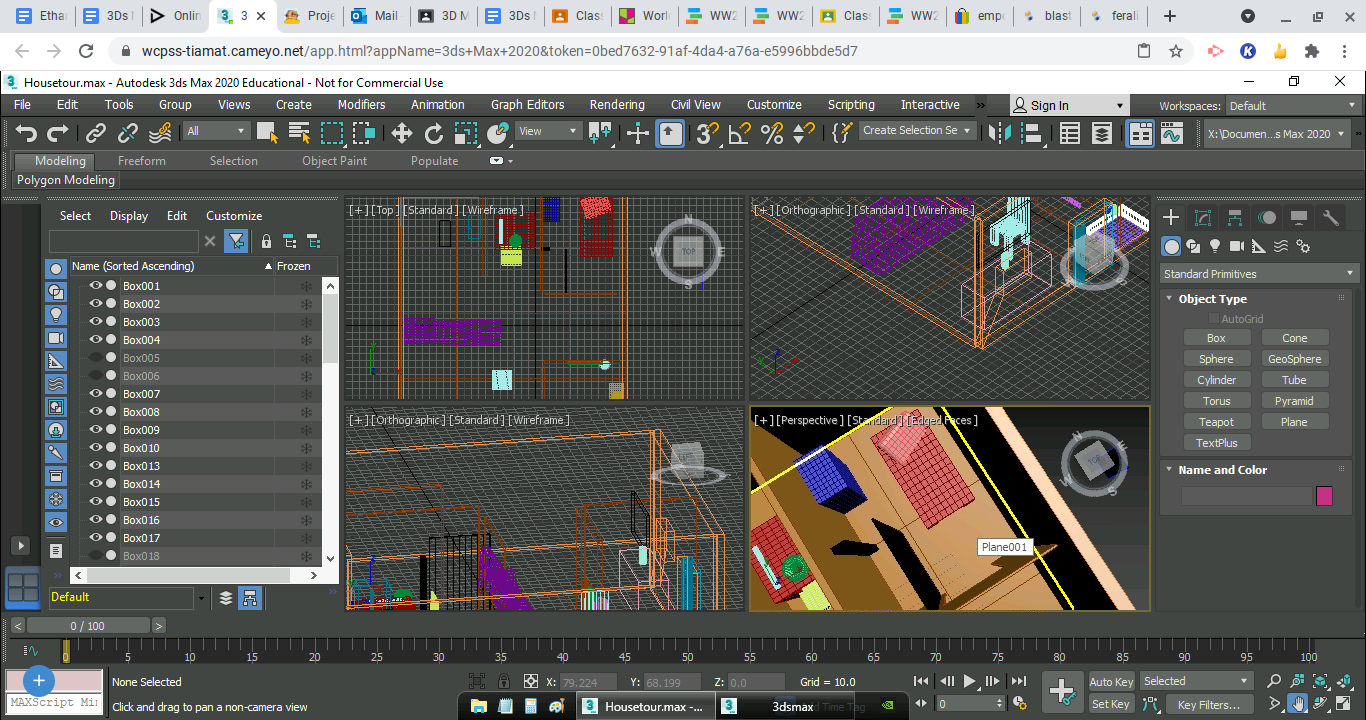The width and height of the screenshot is (1366, 720).
Task: Toggle Display Cameras filter in Scene Explorer
Action: tap(56, 338)
